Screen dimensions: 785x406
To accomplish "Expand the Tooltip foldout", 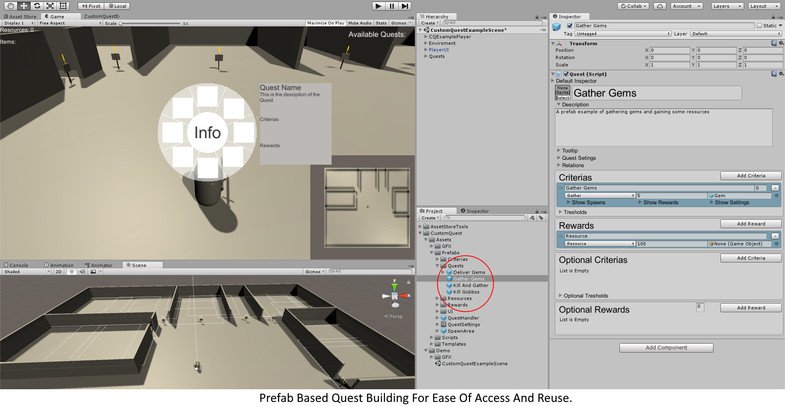I will (x=567, y=151).
